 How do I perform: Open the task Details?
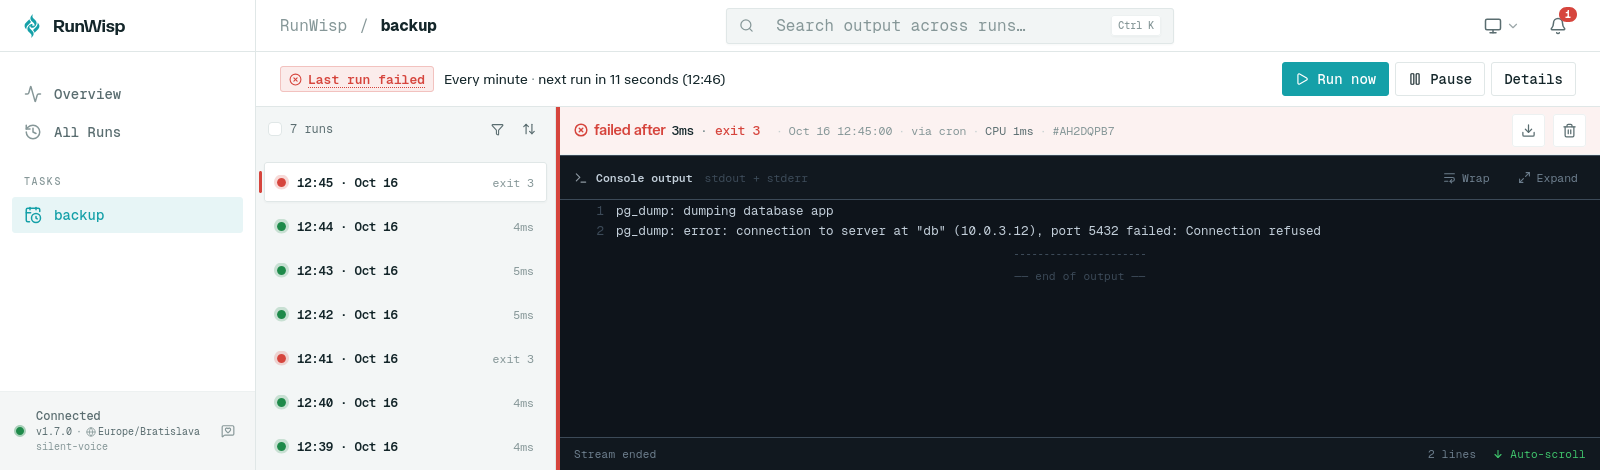click(x=1533, y=79)
